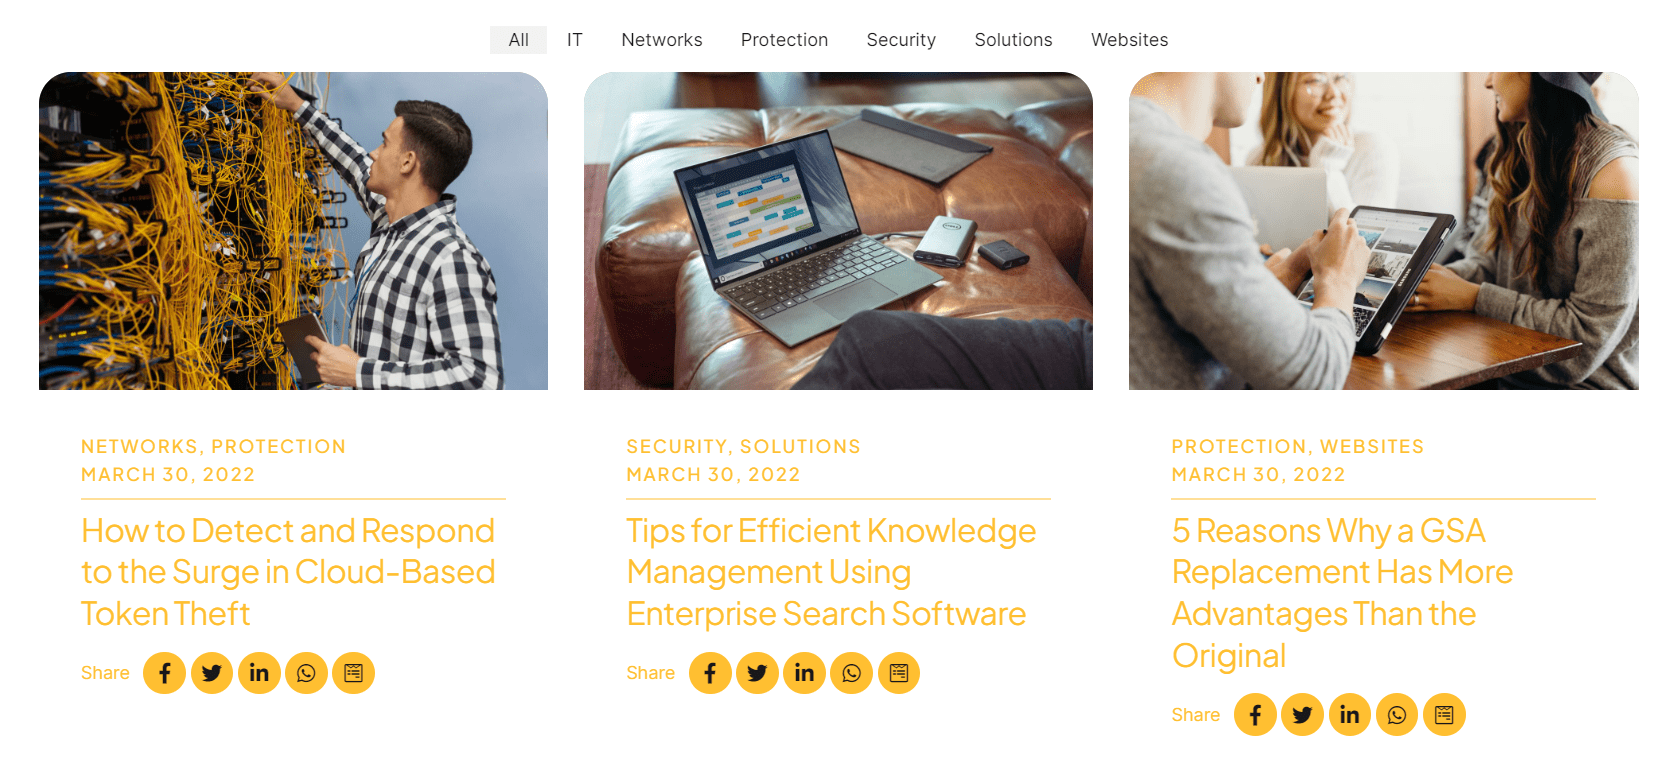Screen dimensions: 1667x767
Task: Open Tips for Efficient Knowledge Management article
Action: tap(831, 572)
